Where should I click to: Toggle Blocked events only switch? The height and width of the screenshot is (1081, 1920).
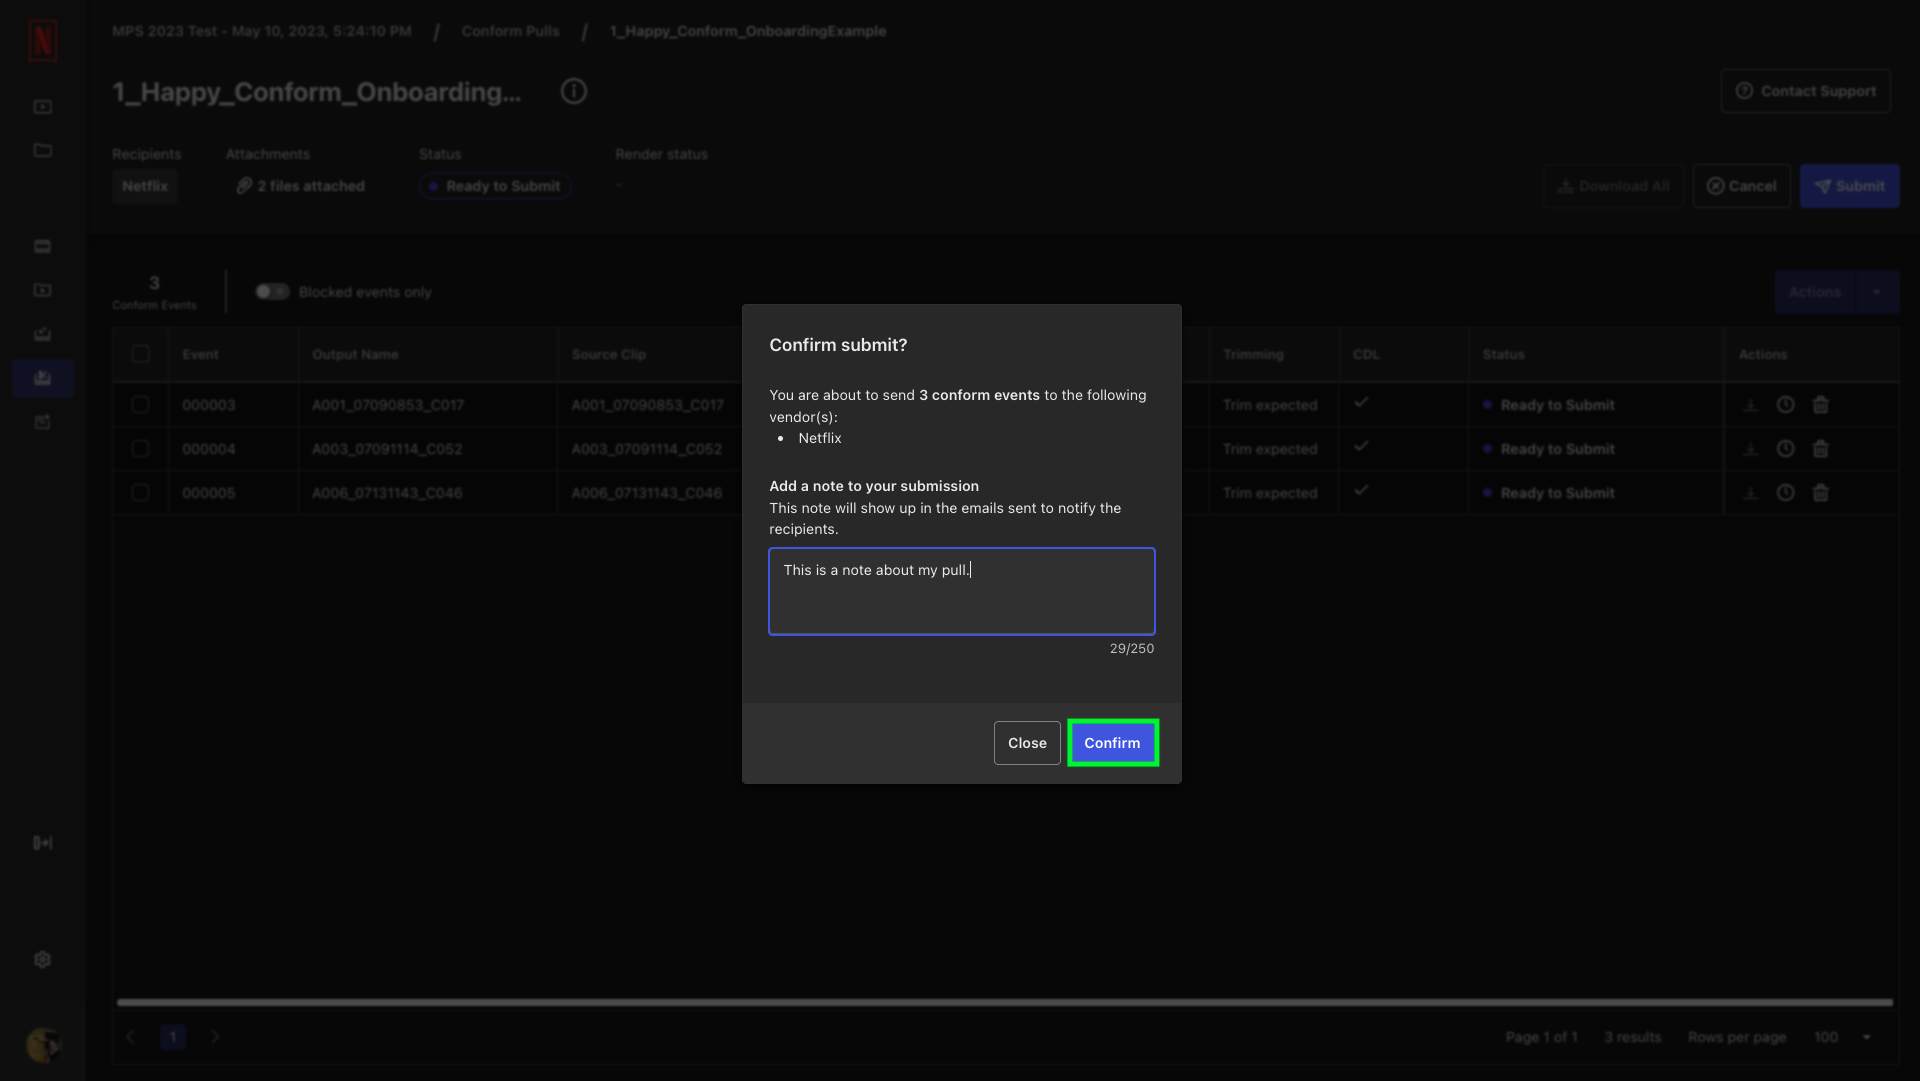(x=272, y=292)
